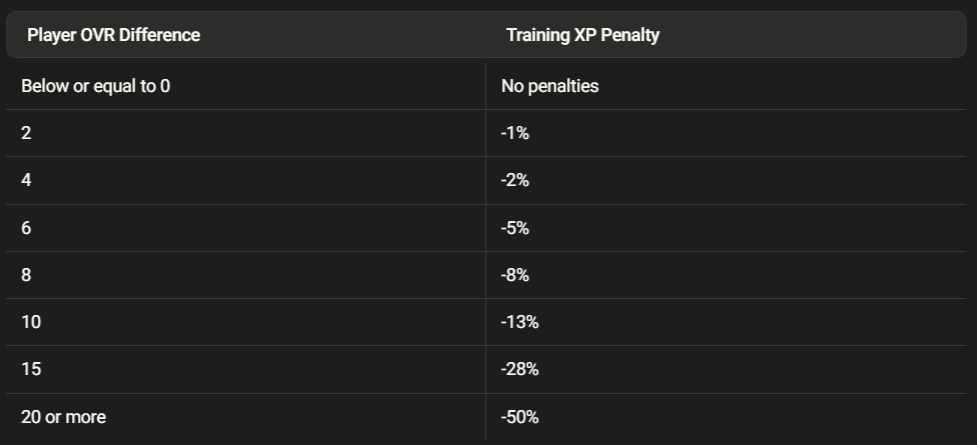The height and width of the screenshot is (445, 977).
Task: Select the OVR difference value 8
Action: (26, 275)
